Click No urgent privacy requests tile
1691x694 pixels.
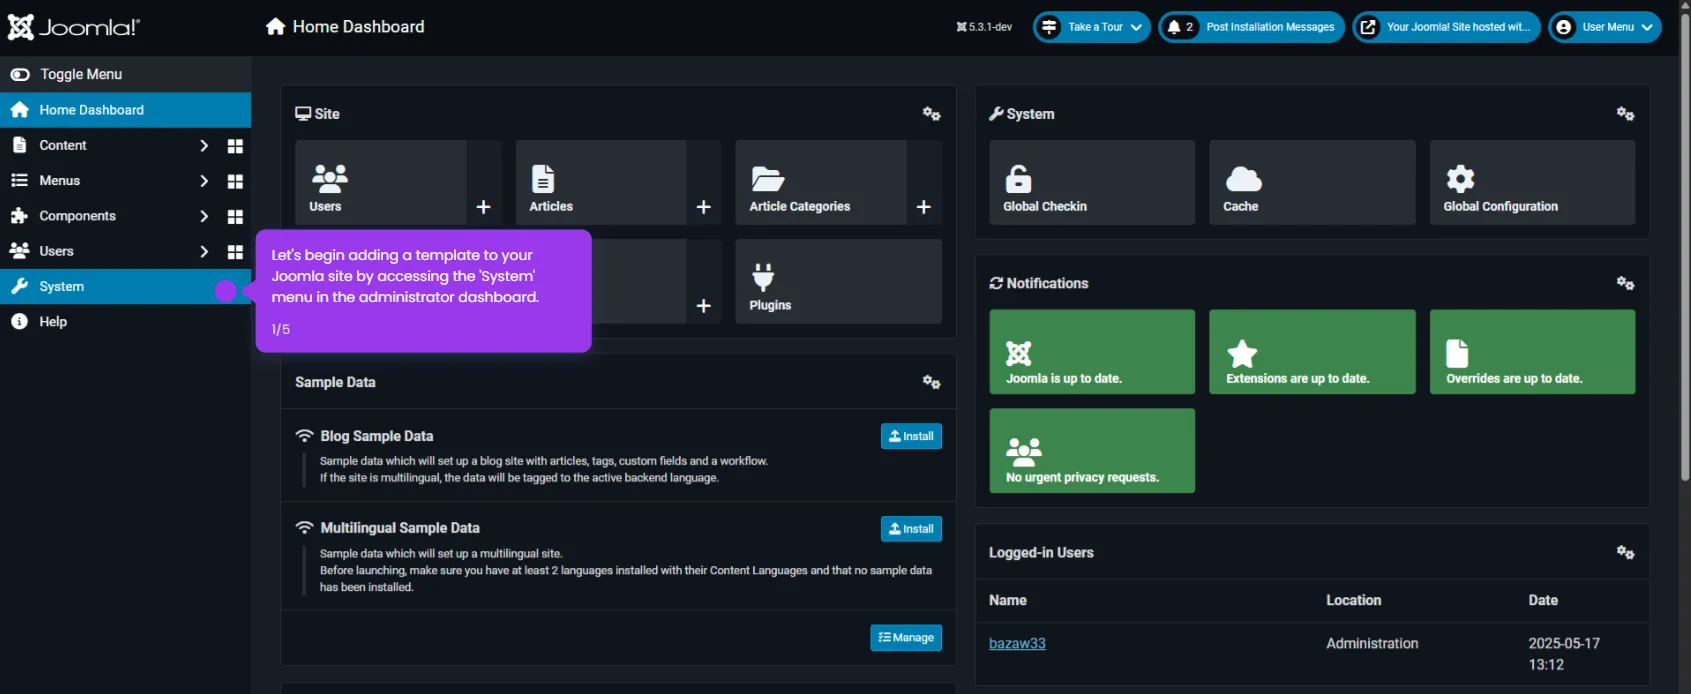click(x=1092, y=451)
